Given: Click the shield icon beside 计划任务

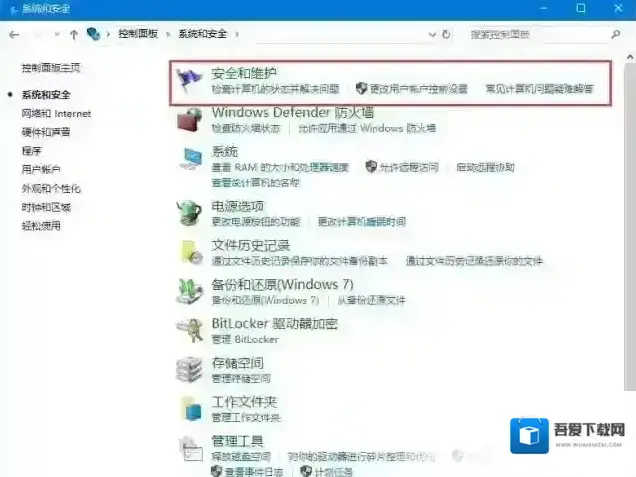Looking at the screenshot, I should point(306,471).
